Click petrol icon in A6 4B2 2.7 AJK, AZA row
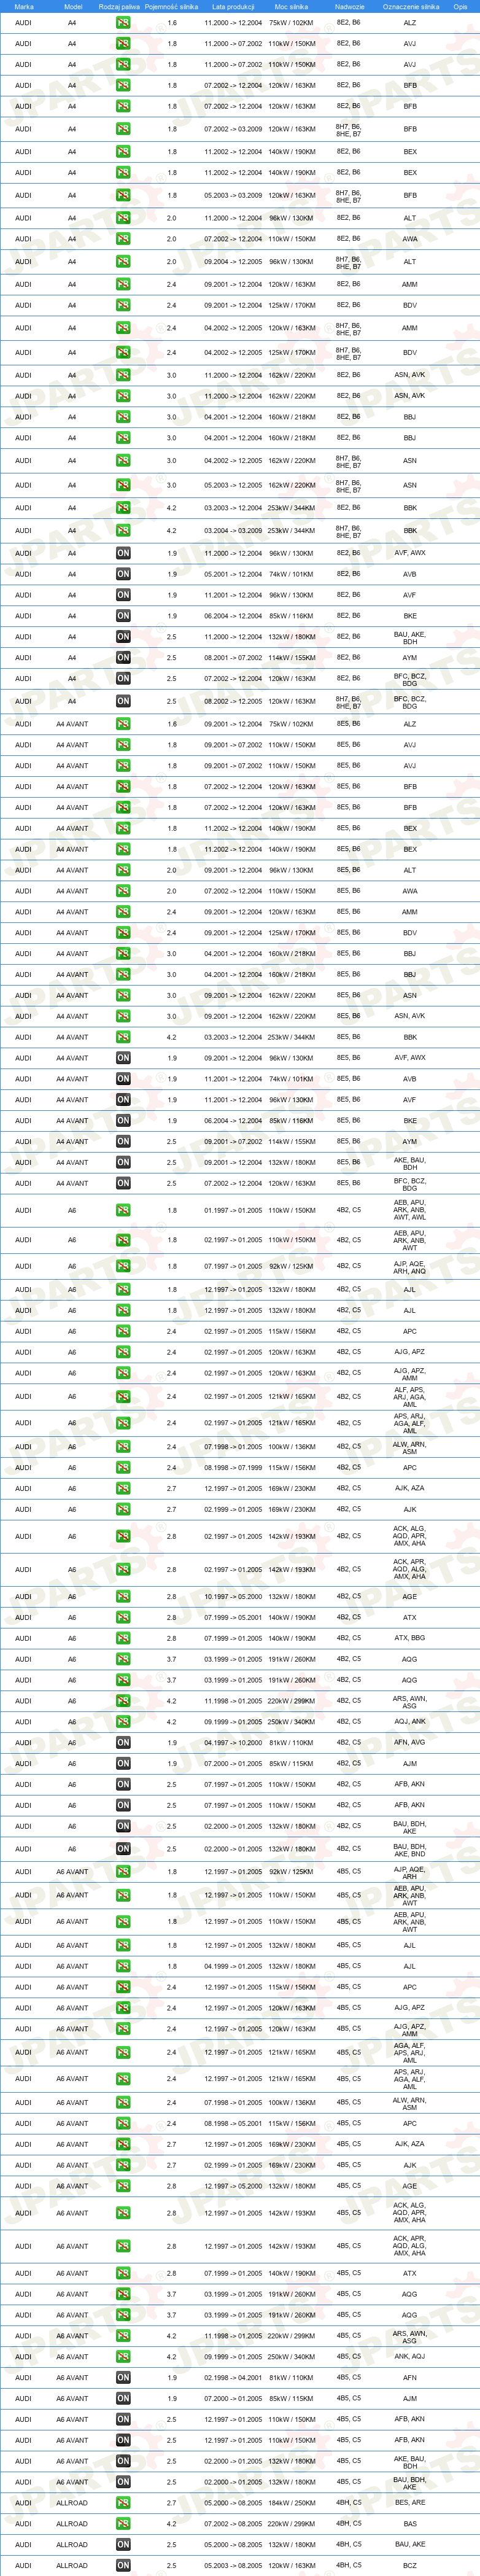The width and height of the screenshot is (480, 2576). coord(123,1488)
